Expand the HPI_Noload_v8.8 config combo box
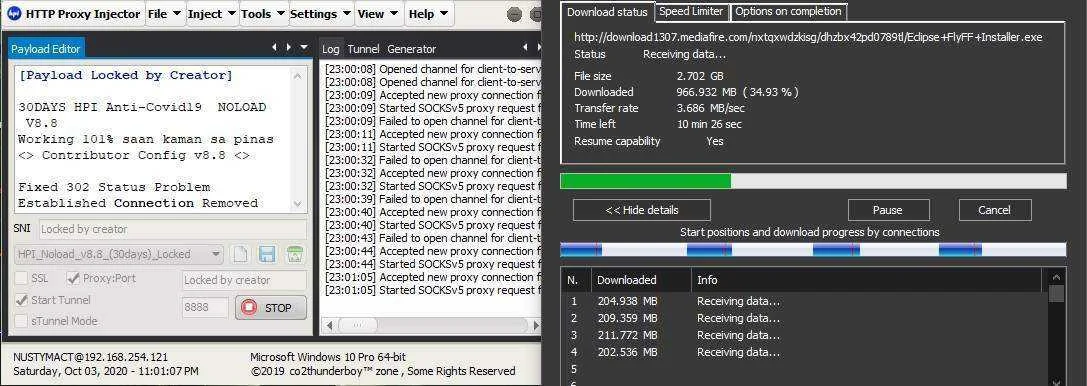Screen dimensions: 1087x386 click(x=119, y=254)
